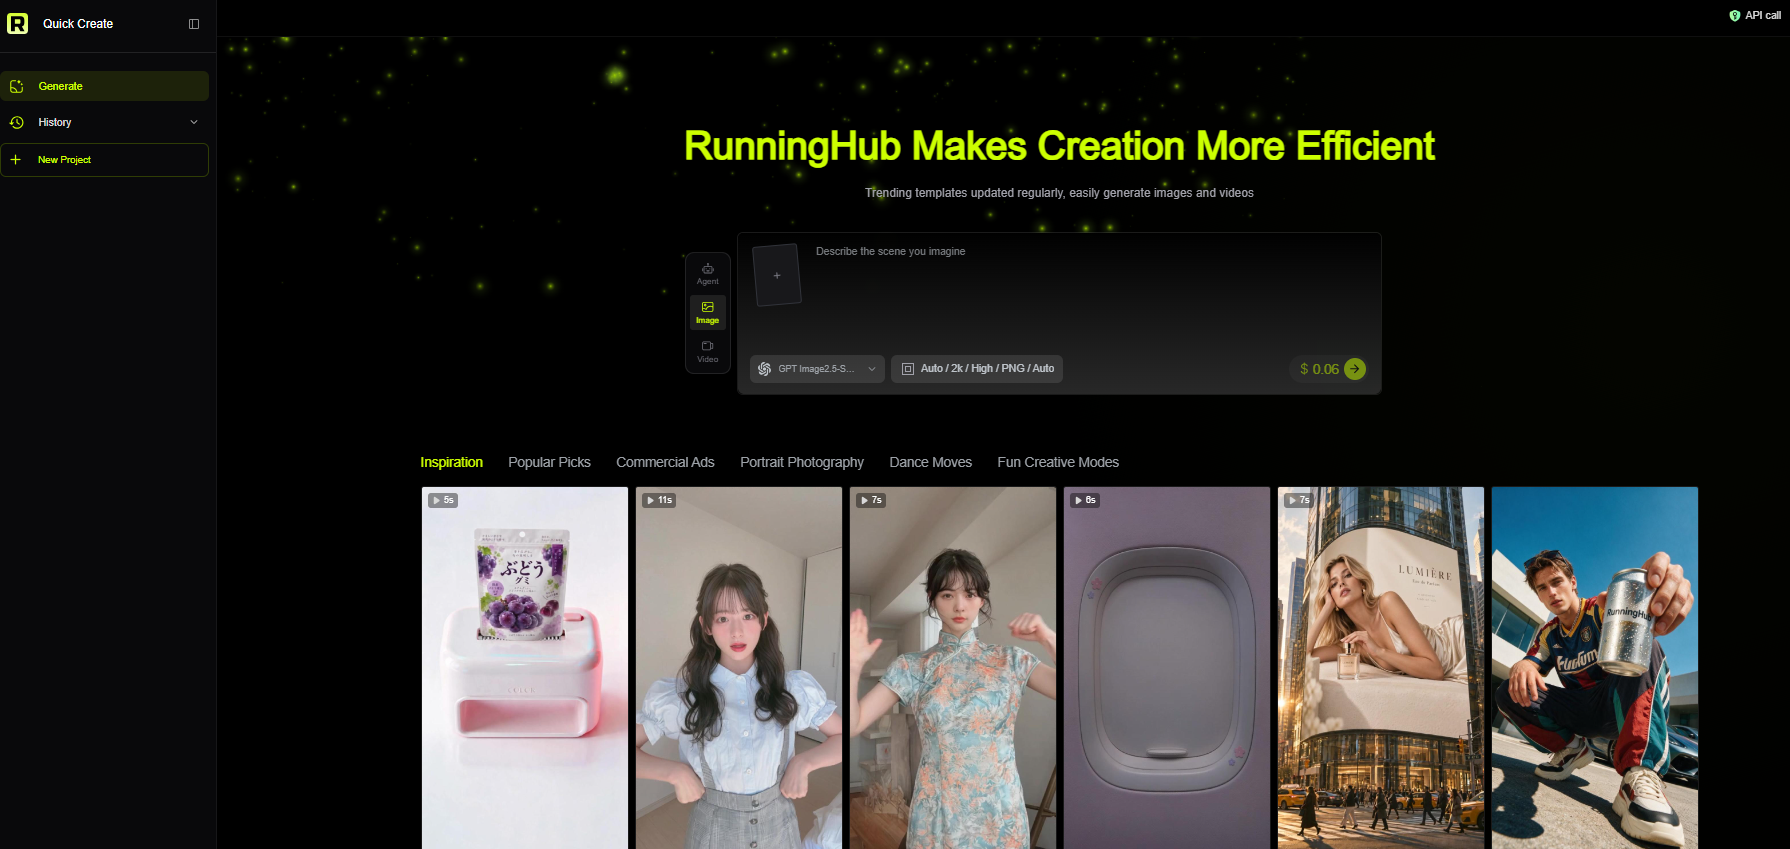Screen dimensions: 1790x849
Task: Open the floral qipao dance thumbnail
Action: click(953, 668)
